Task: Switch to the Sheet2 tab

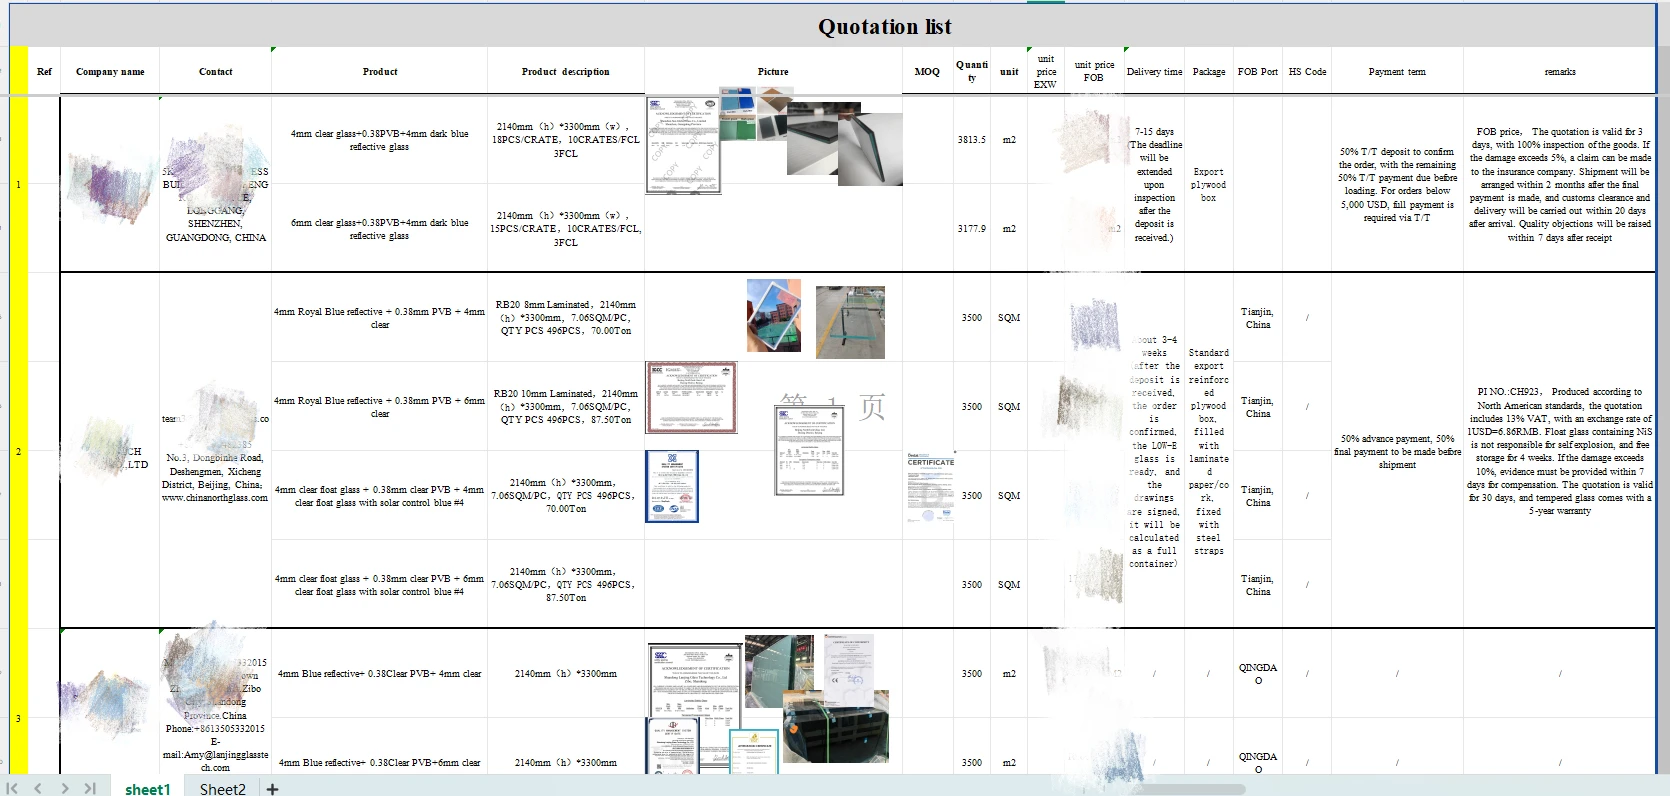Action: point(222,789)
